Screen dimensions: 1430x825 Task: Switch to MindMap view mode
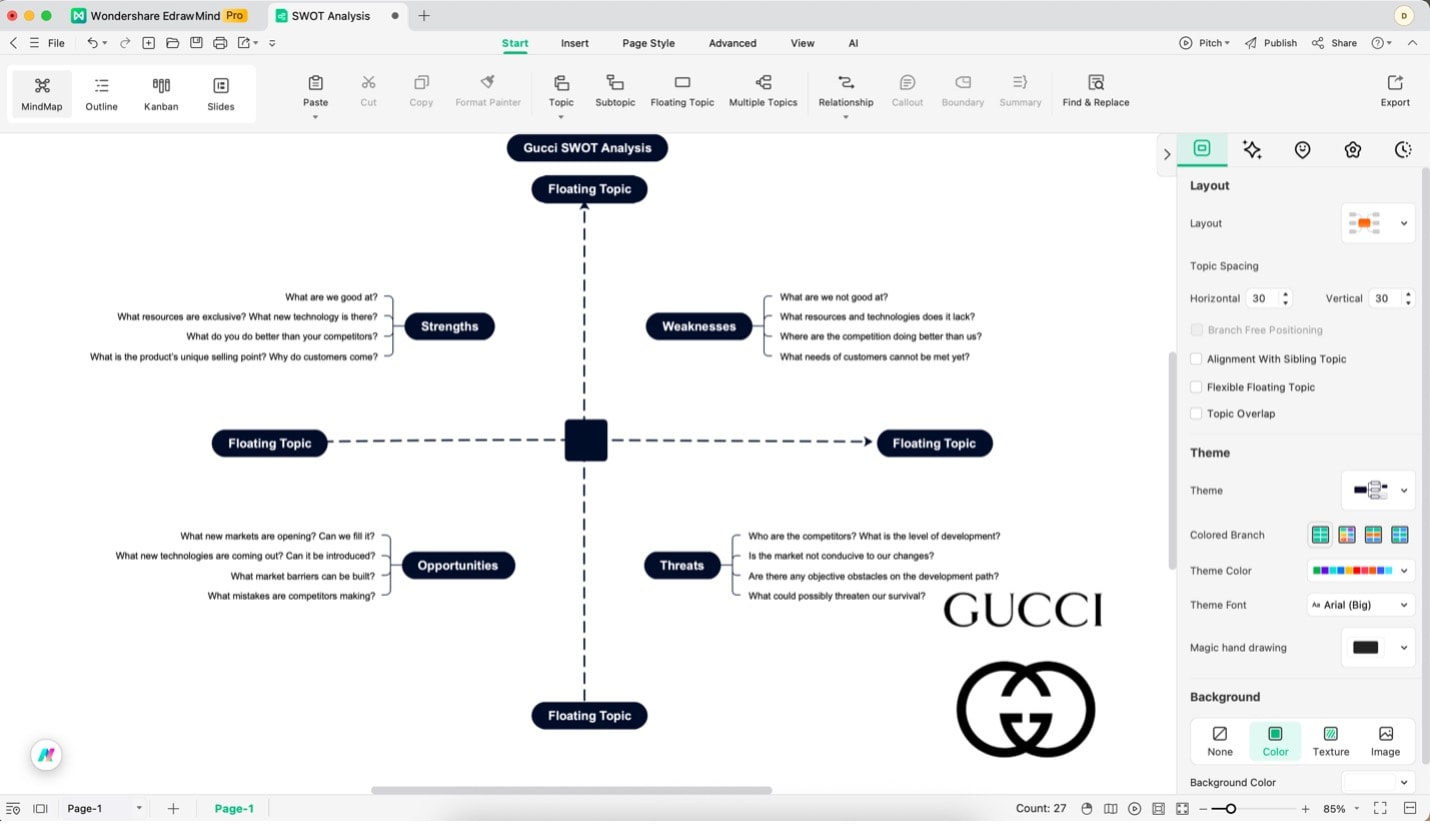pyautogui.click(x=42, y=94)
